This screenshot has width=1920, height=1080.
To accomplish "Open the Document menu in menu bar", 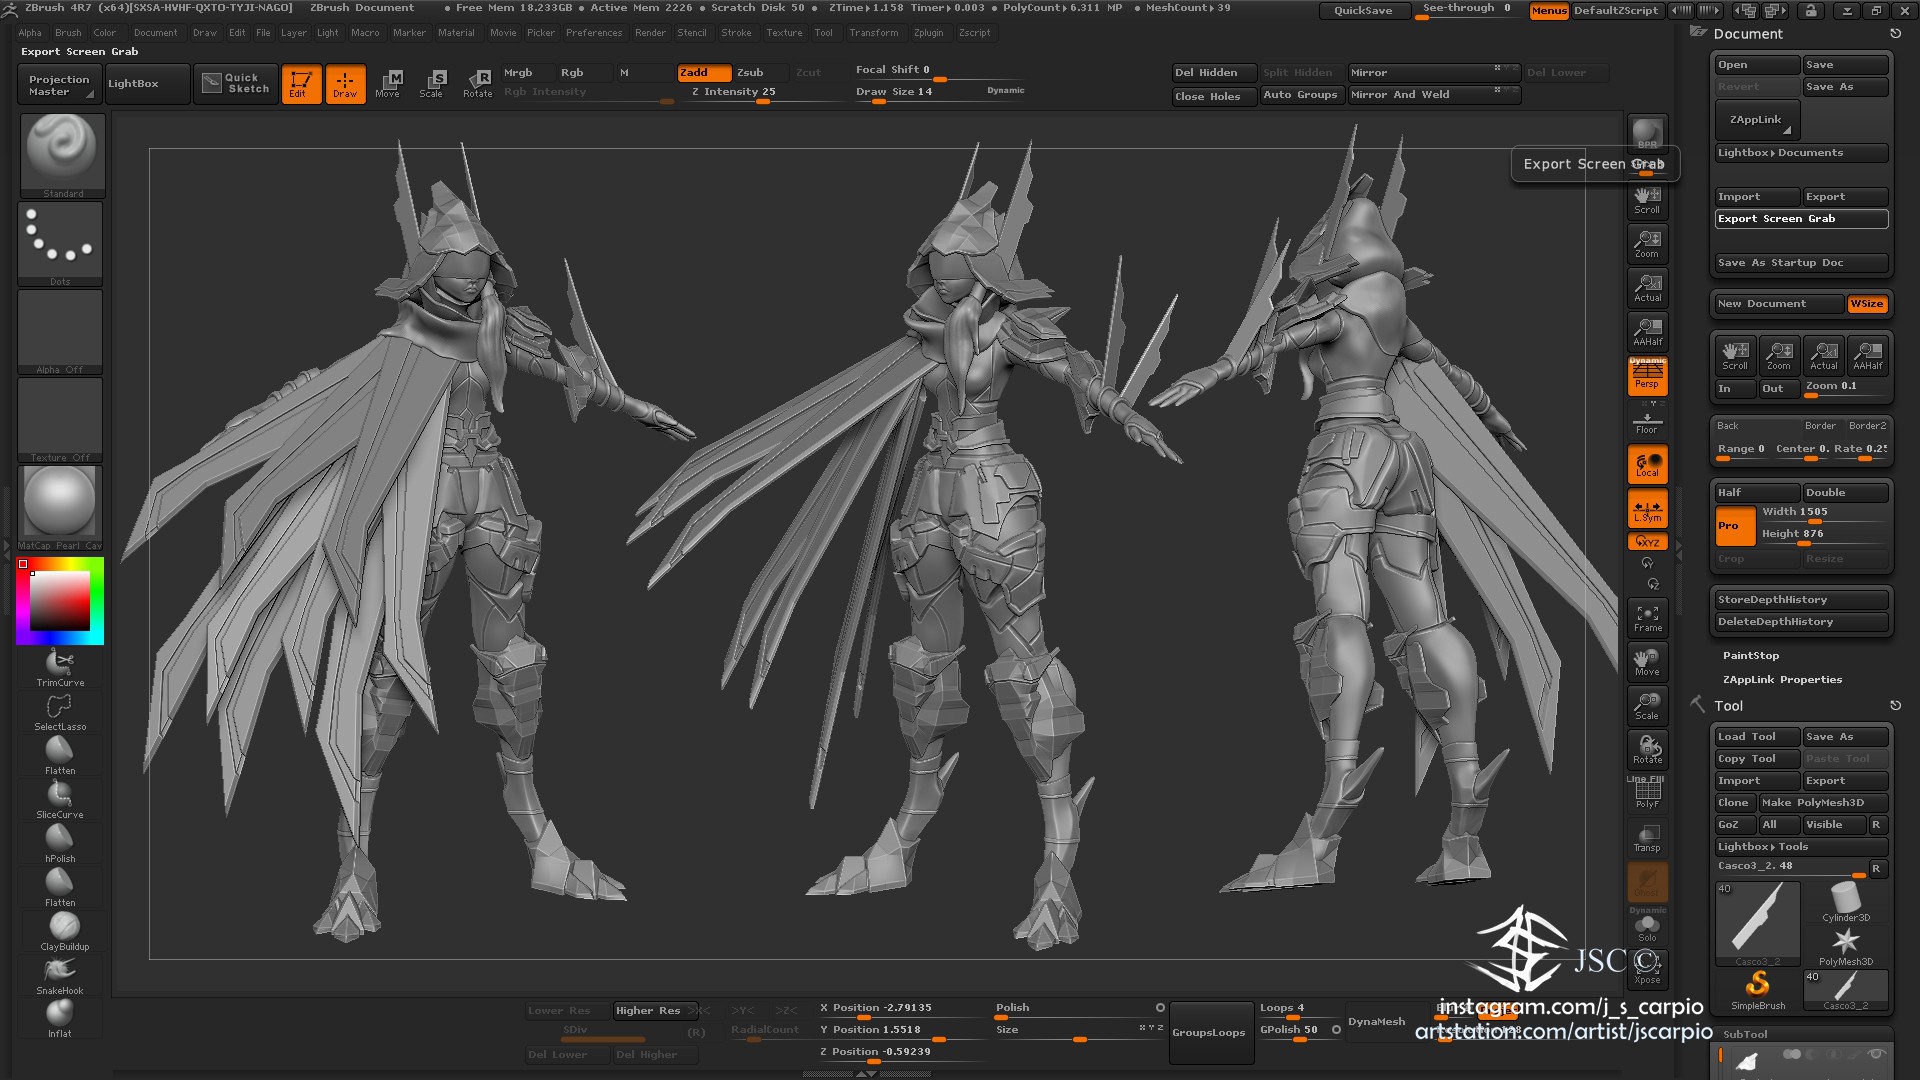I will (156, 33).
